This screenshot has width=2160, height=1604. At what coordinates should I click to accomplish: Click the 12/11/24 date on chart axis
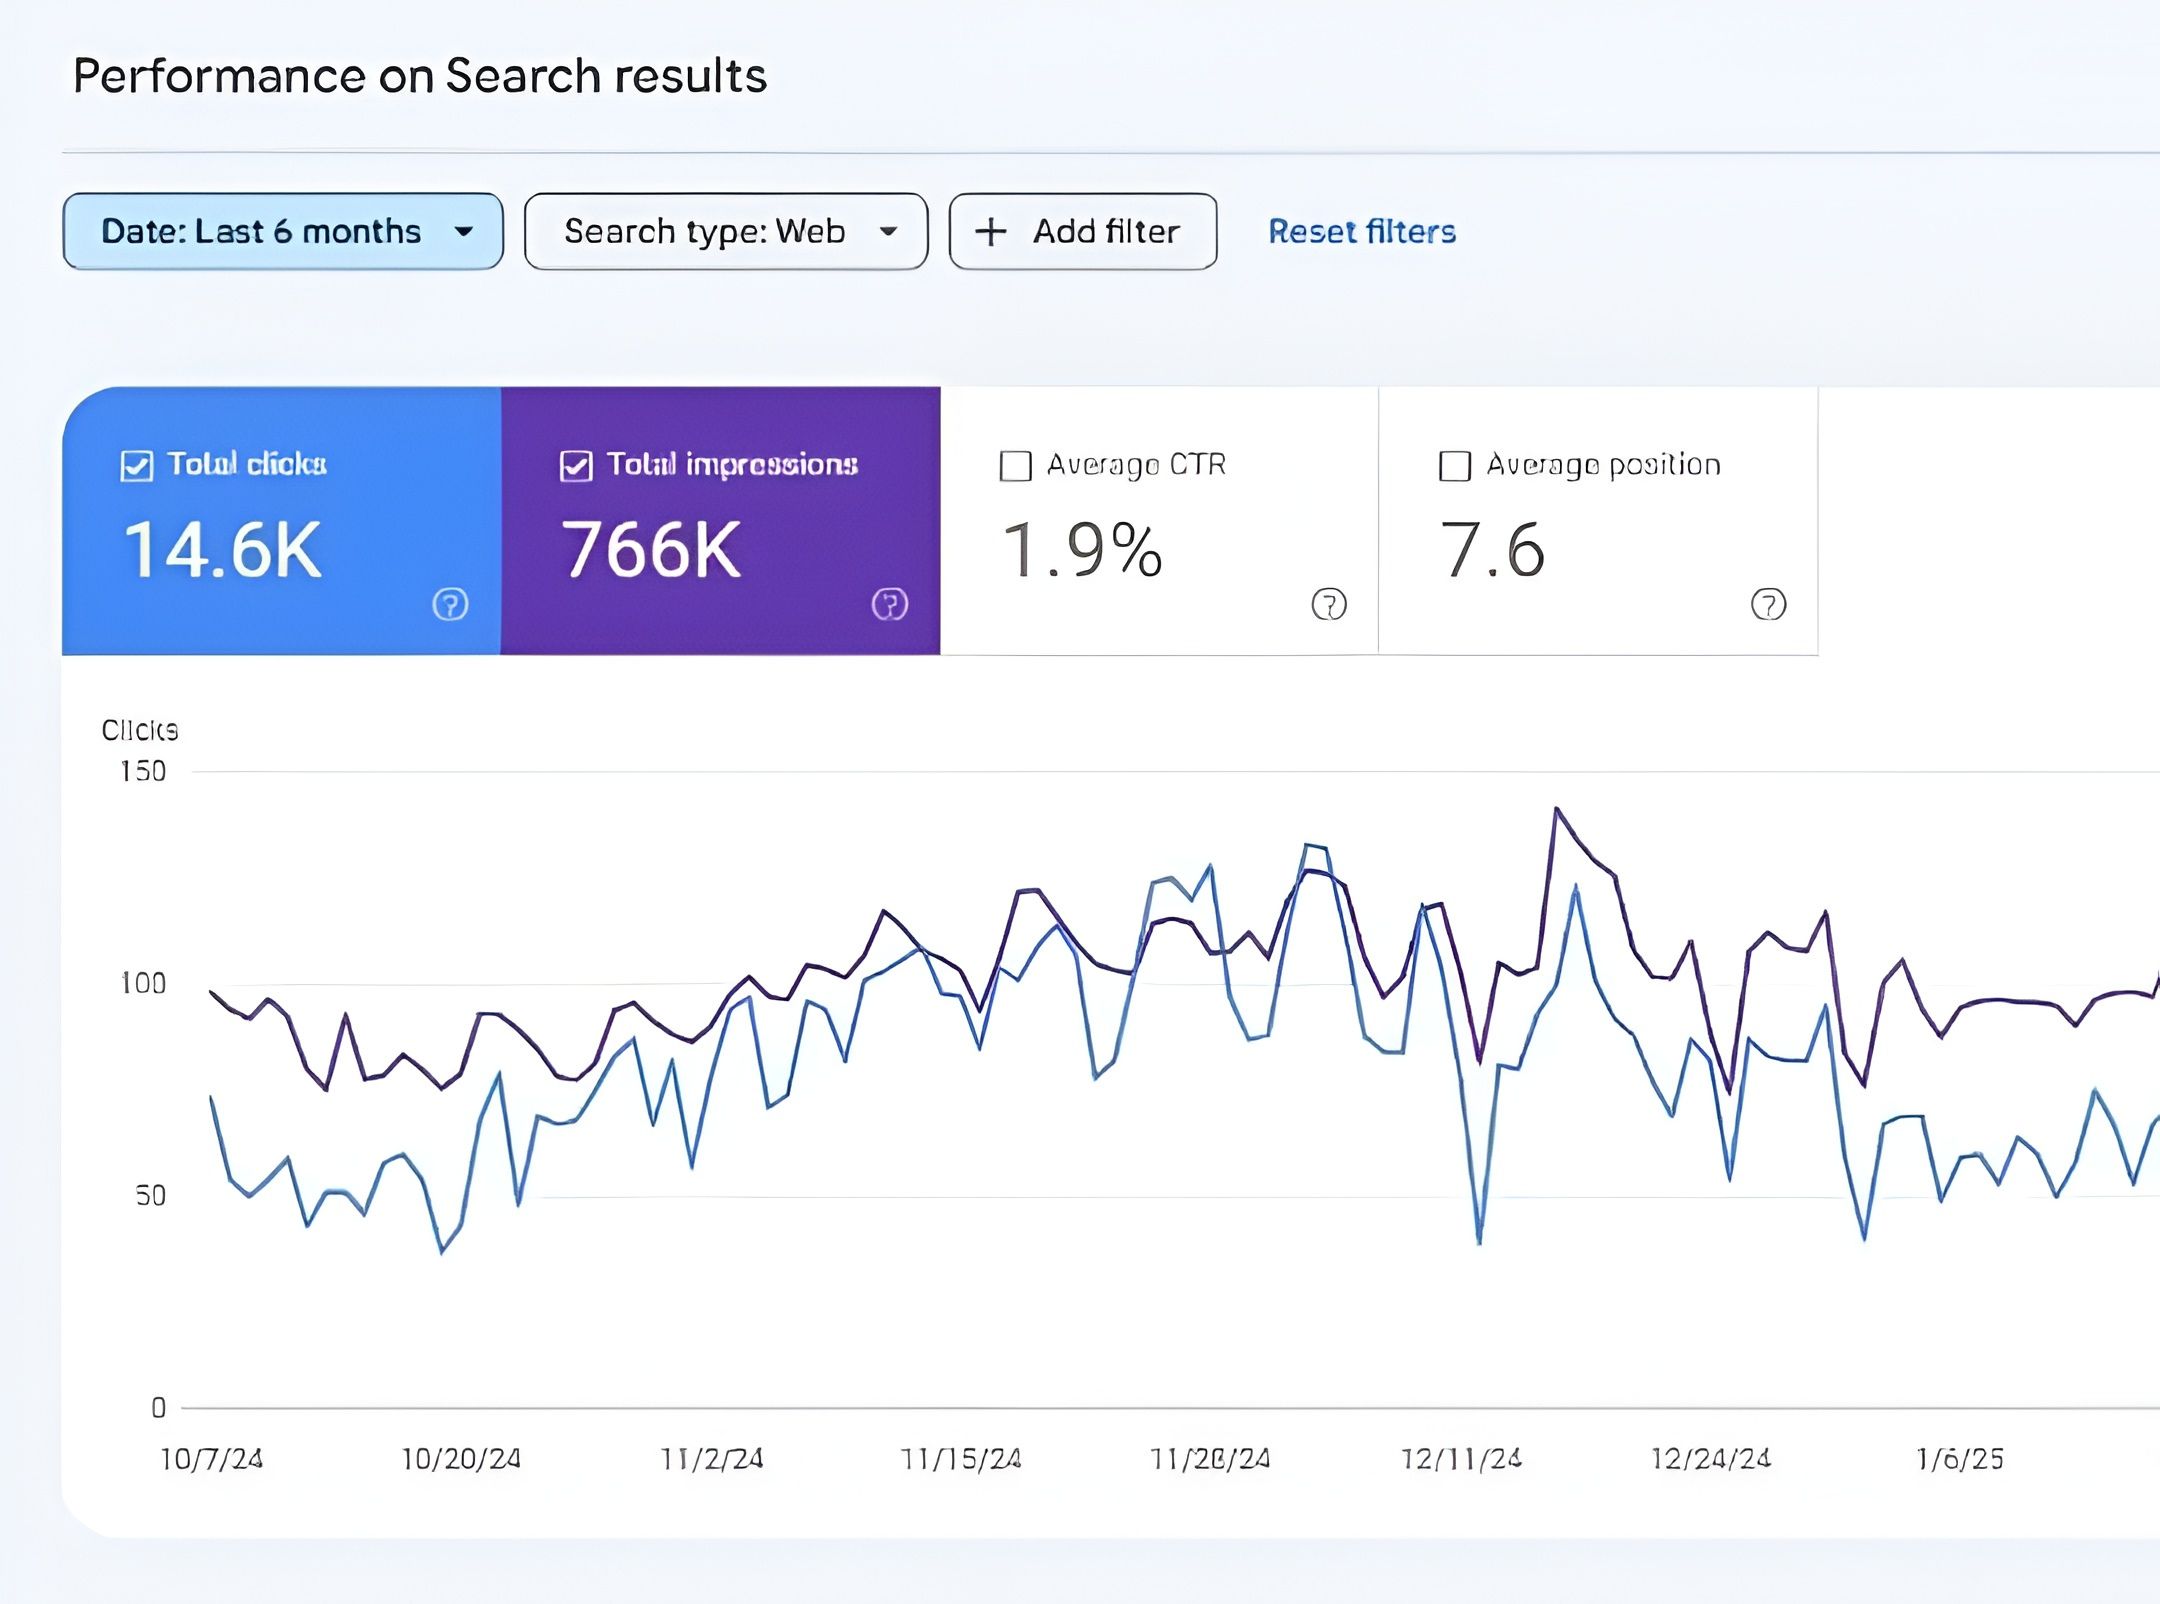[1461, 1459]
